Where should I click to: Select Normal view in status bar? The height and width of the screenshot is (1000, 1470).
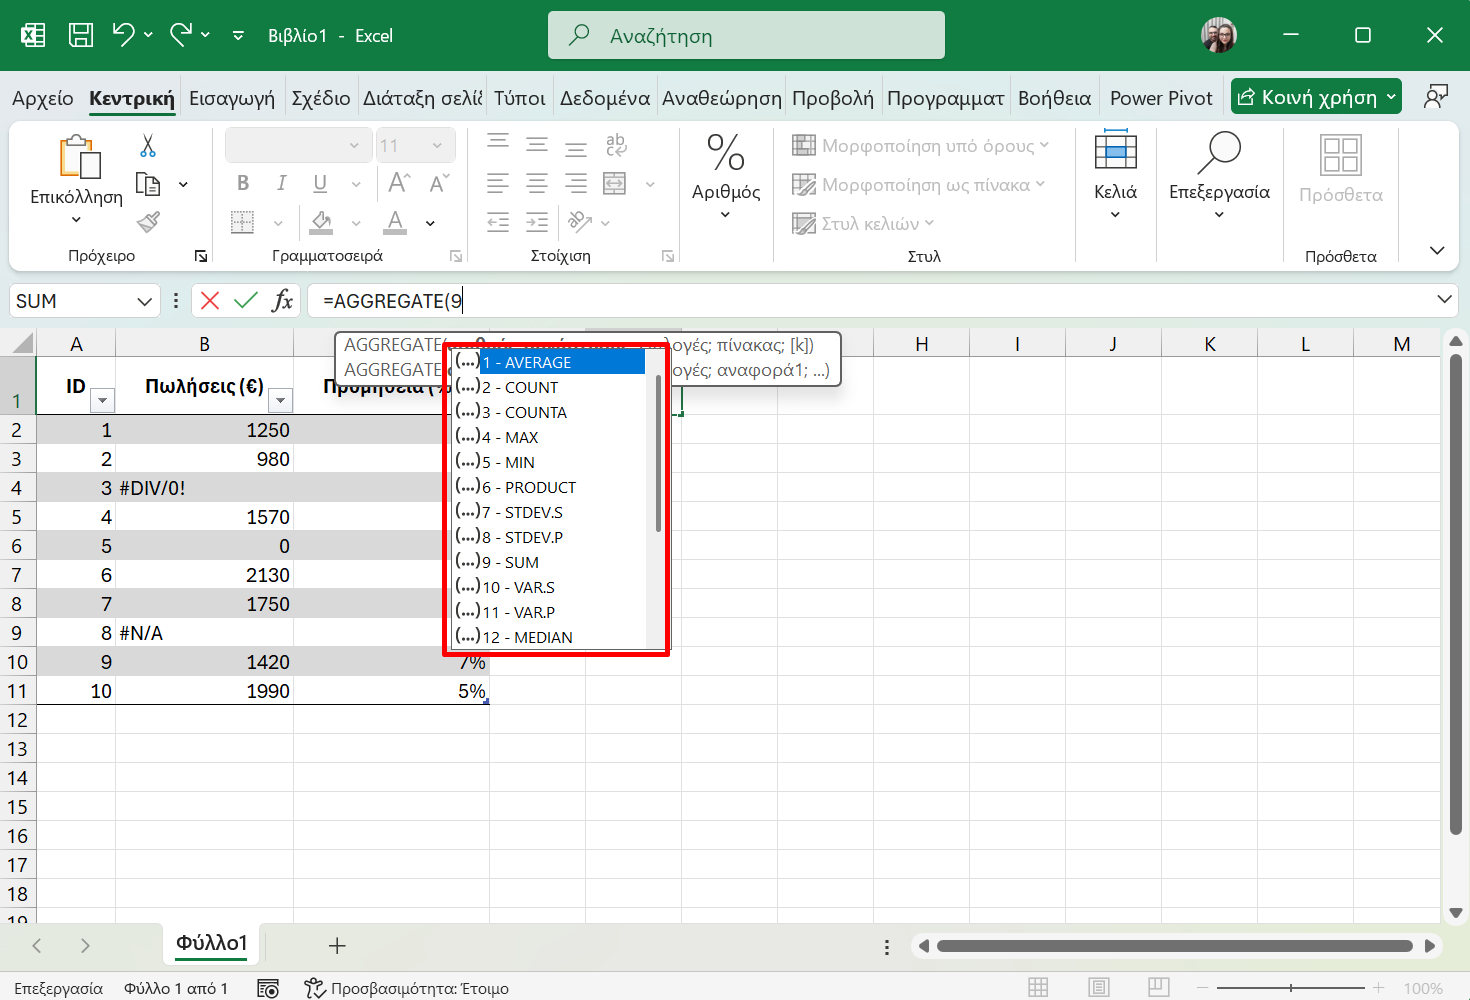1039,988
